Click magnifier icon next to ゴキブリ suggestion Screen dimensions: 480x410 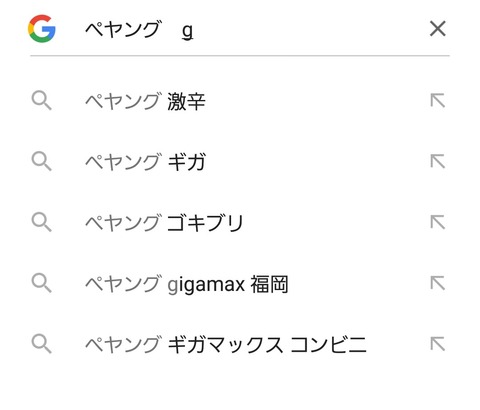point(42,223)
